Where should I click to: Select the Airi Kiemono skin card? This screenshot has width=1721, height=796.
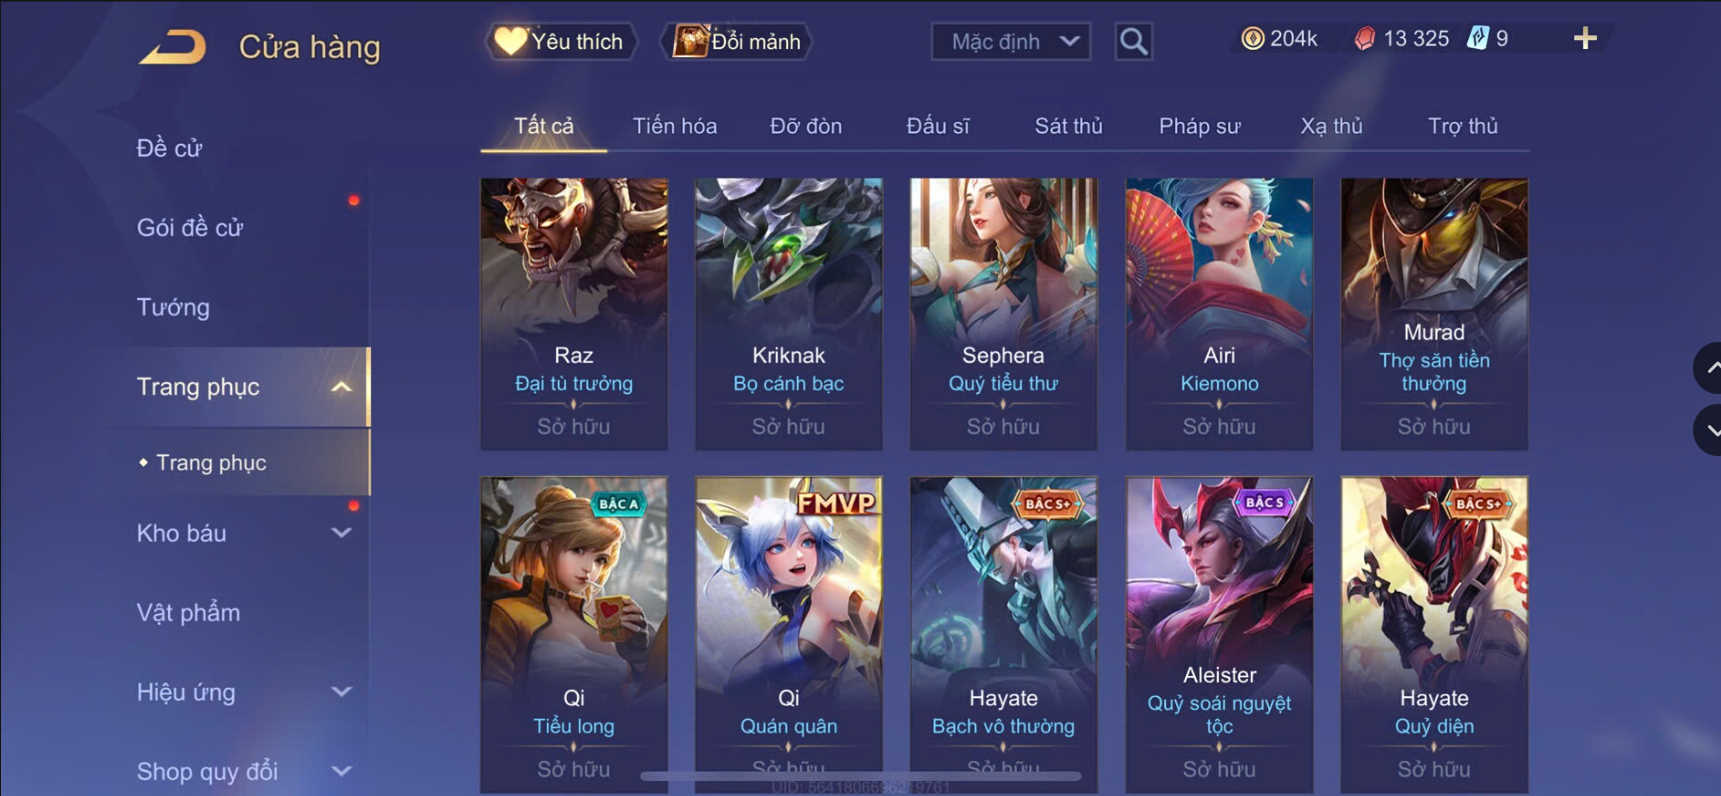1219,314
